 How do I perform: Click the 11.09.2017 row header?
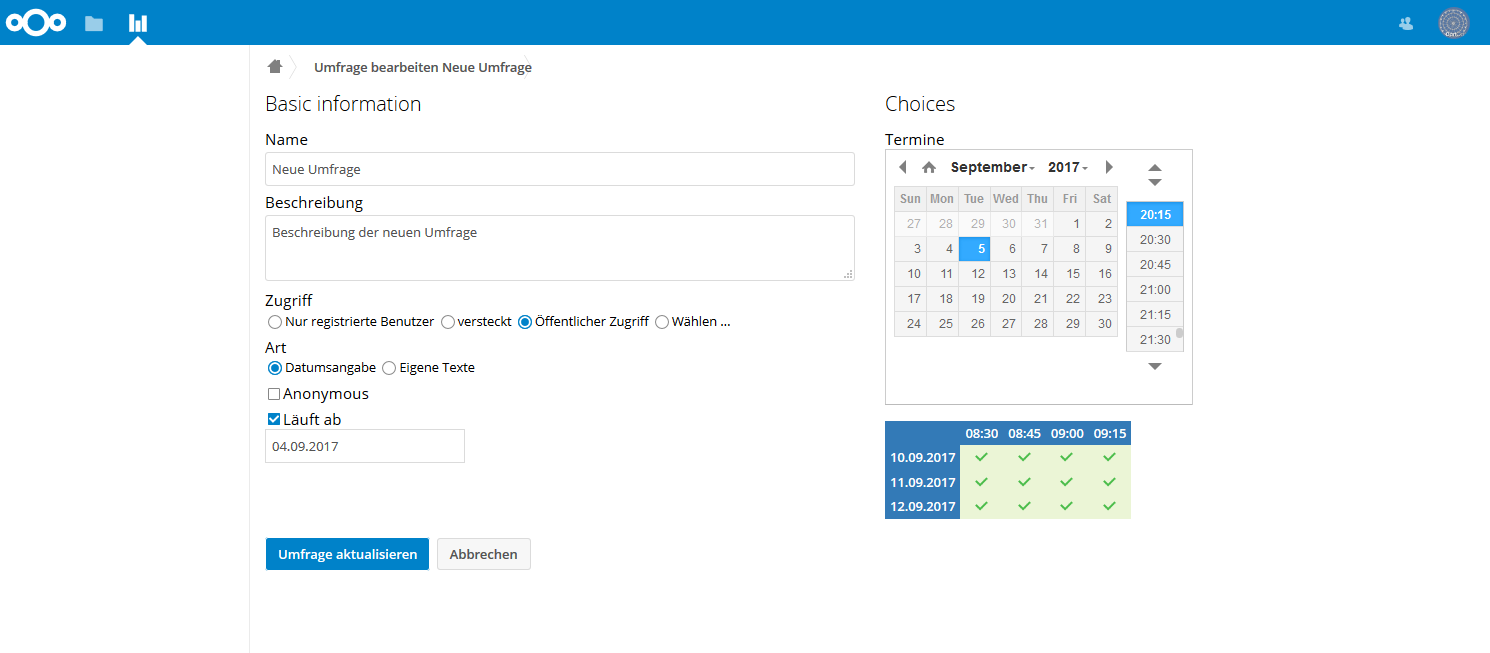[923, 482]
